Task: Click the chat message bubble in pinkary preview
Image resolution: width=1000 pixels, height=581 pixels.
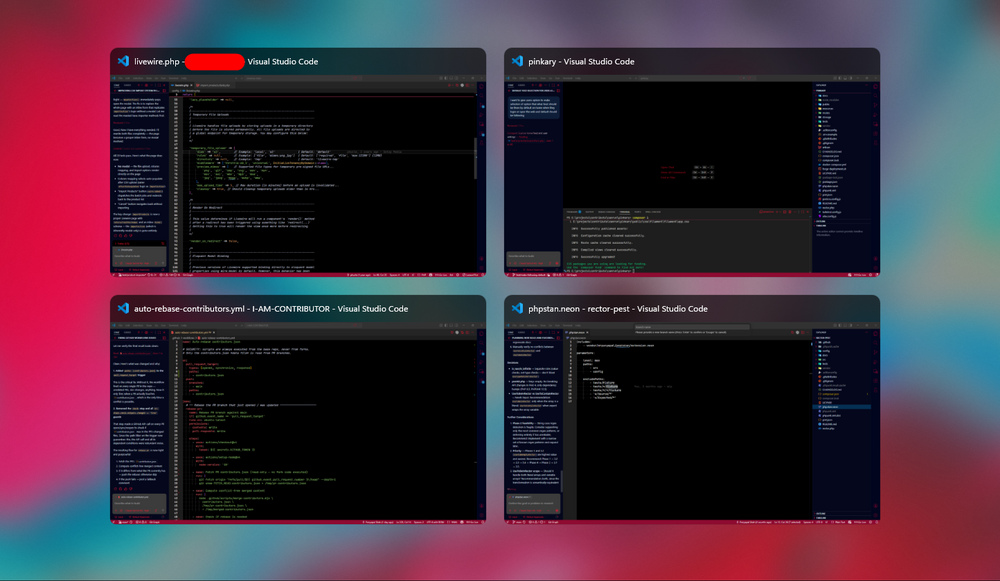Action: pos(534,107)
